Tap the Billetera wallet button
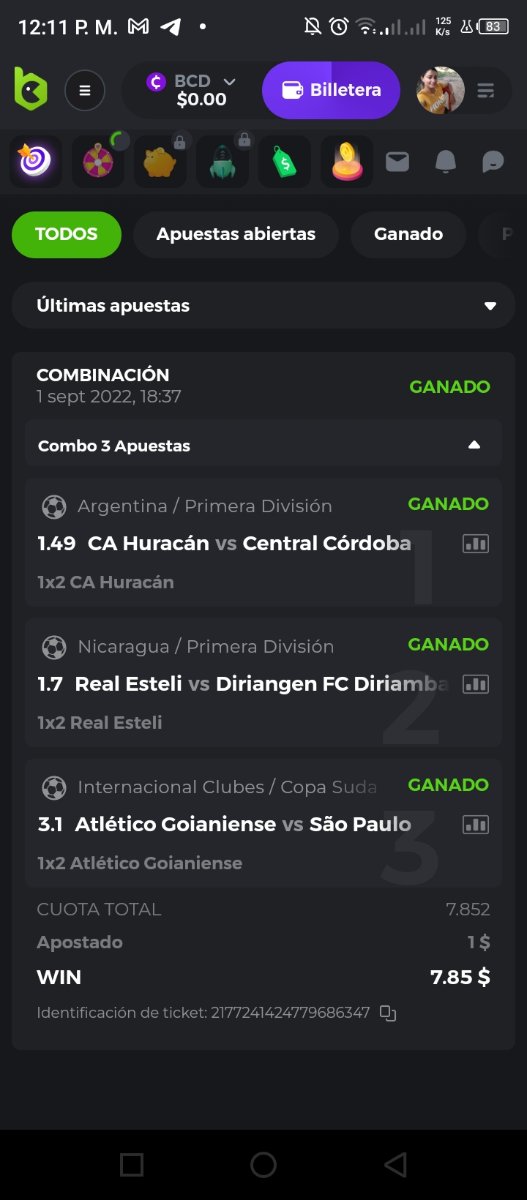527x1200 pixels. [331, 90]
